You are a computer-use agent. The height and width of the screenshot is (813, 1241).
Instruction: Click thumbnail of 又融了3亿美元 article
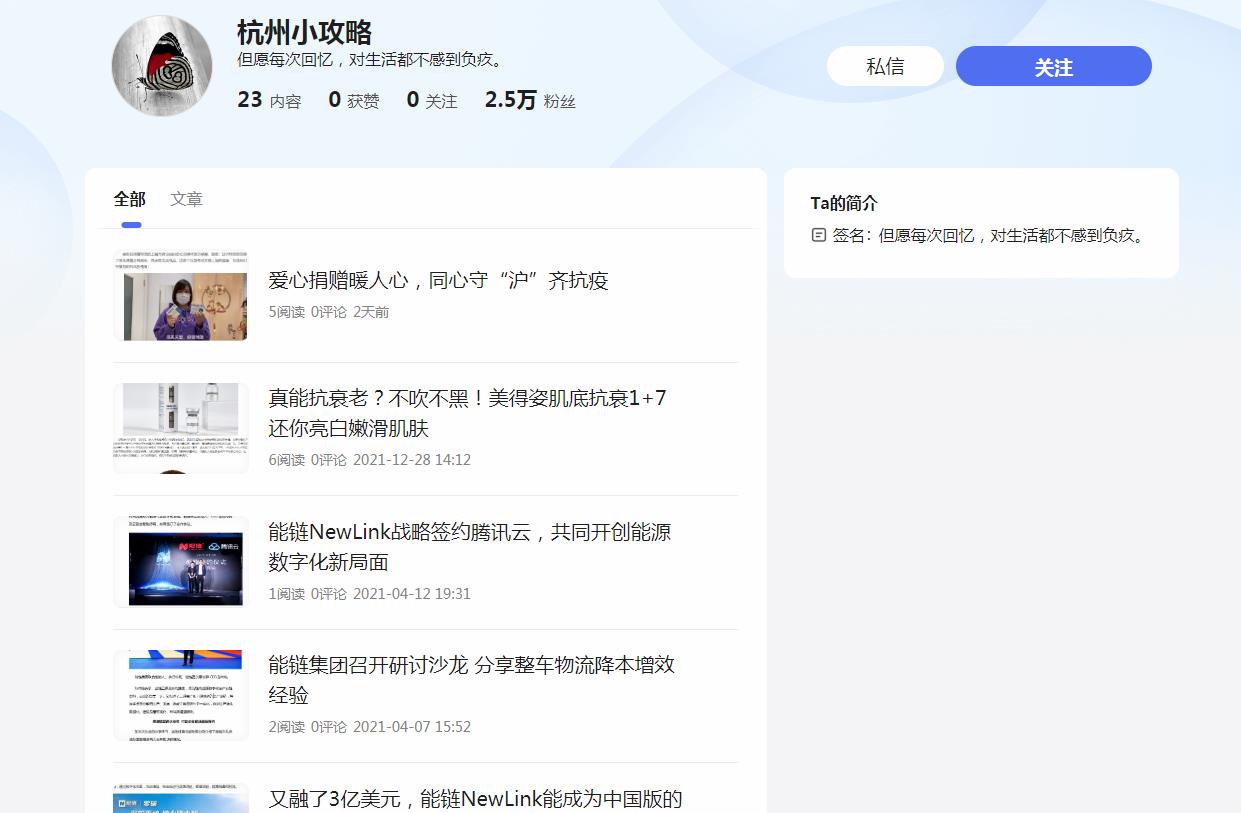coord(181,798)
